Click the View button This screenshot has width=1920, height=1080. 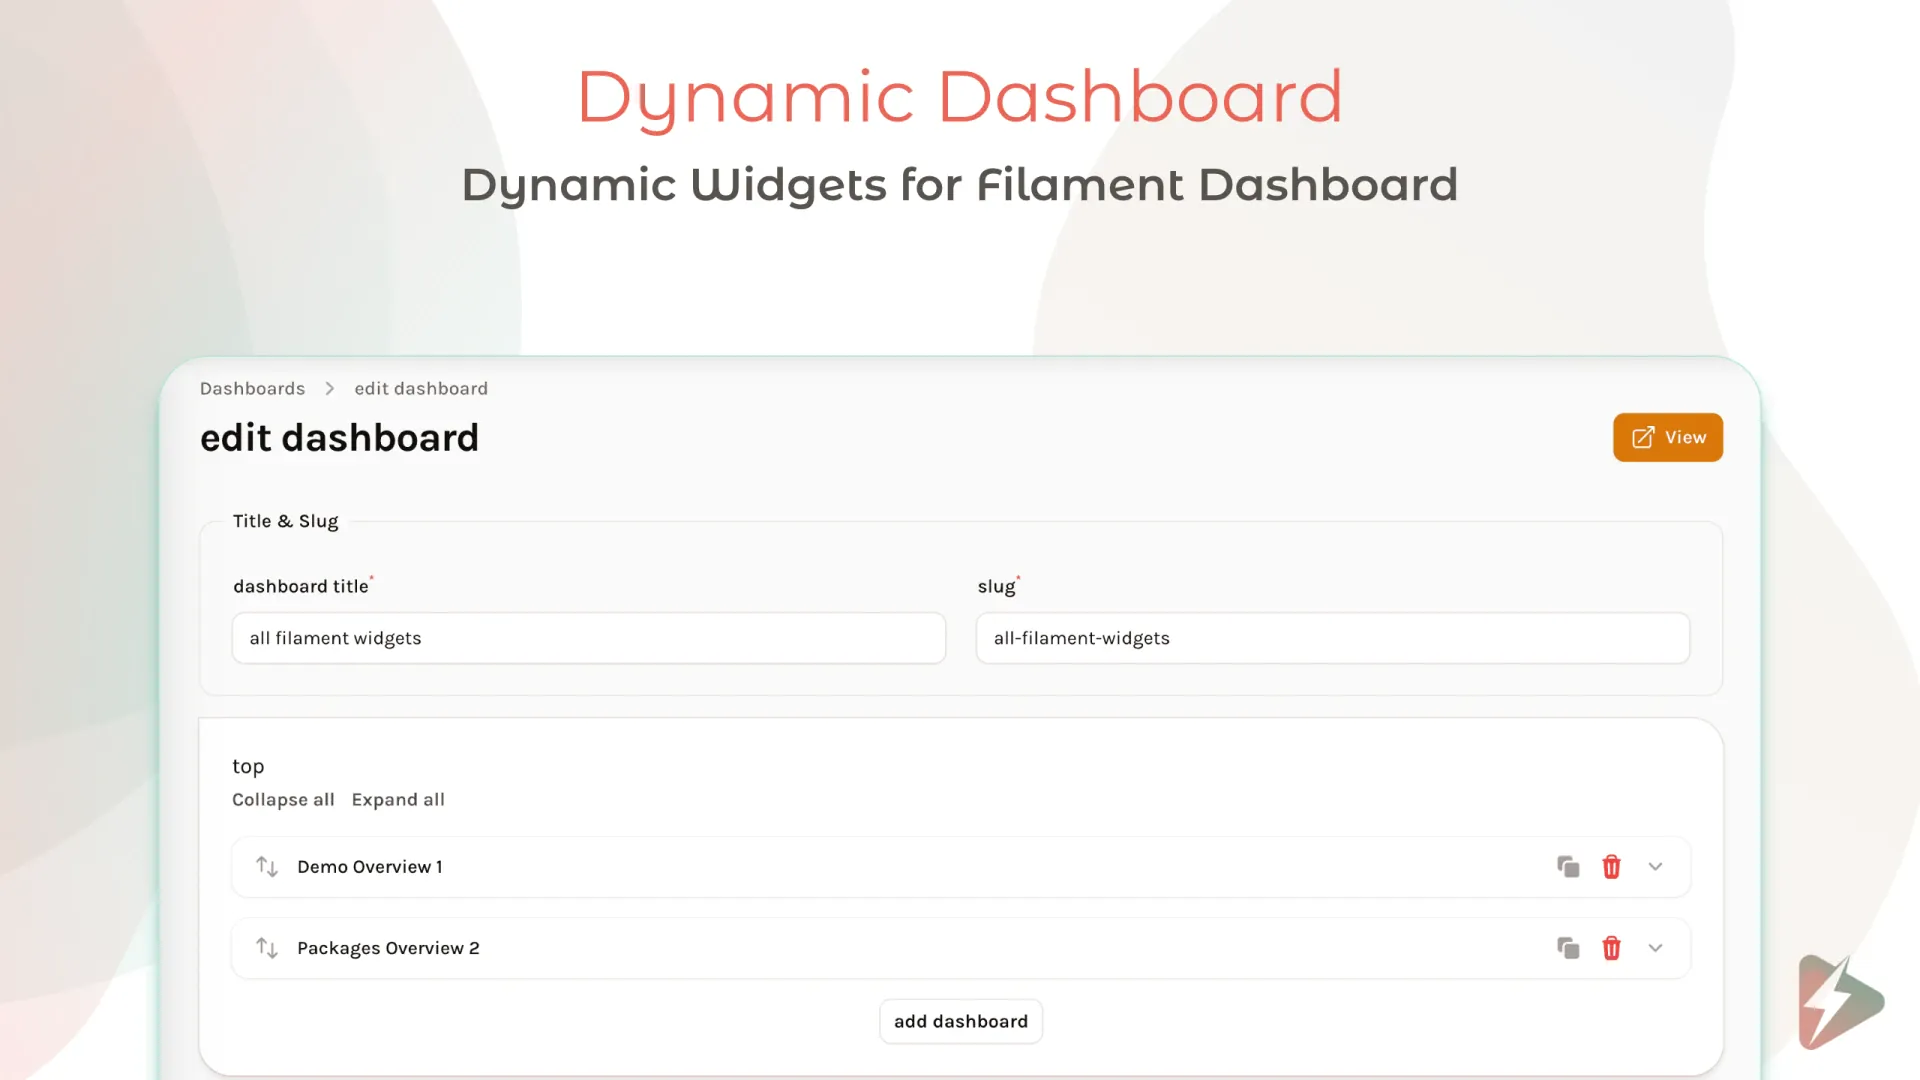tap(1667, 437)
